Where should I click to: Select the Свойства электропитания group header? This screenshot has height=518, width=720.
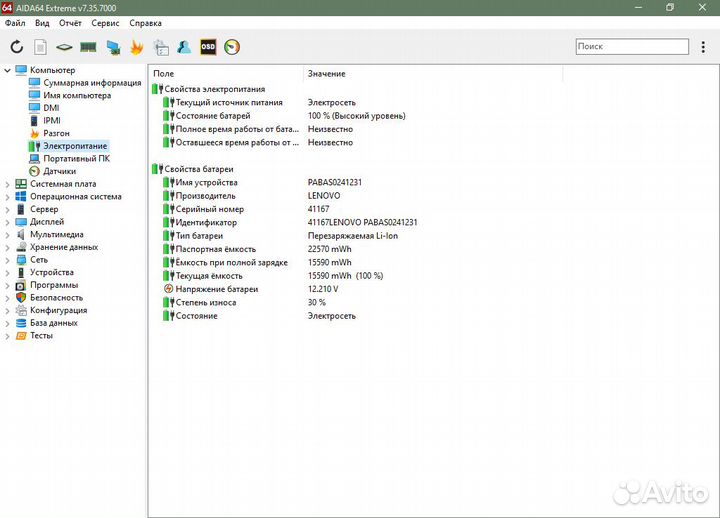click(215, 89)
